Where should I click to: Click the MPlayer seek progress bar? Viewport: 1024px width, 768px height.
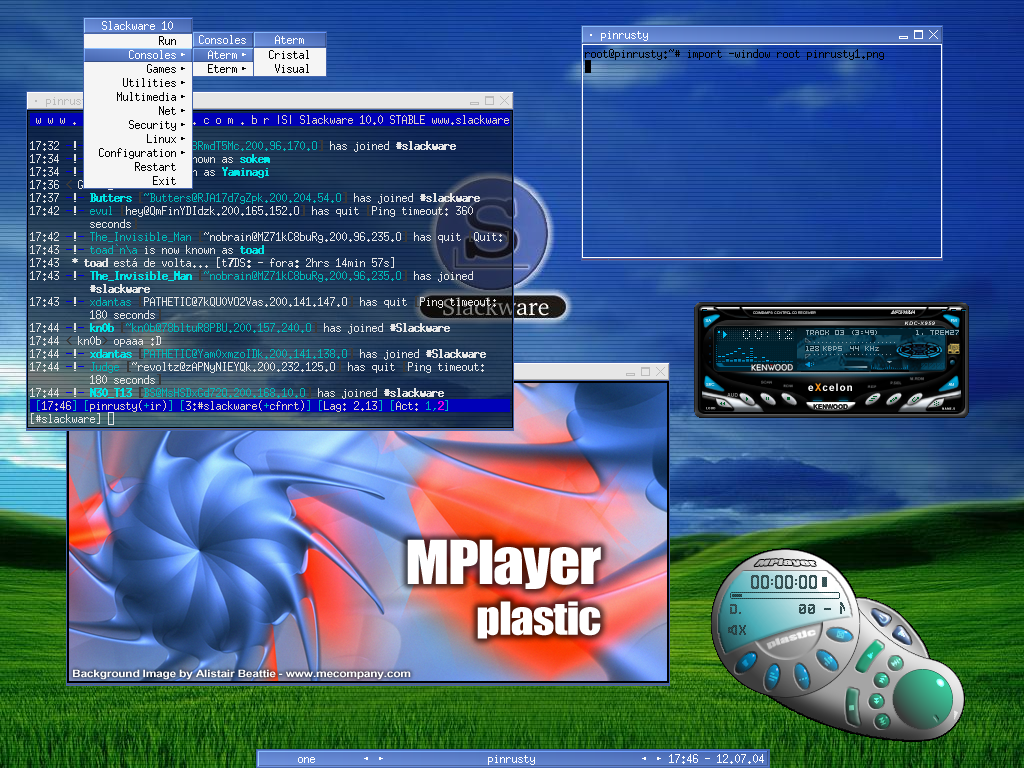click(x=785, y=595)
